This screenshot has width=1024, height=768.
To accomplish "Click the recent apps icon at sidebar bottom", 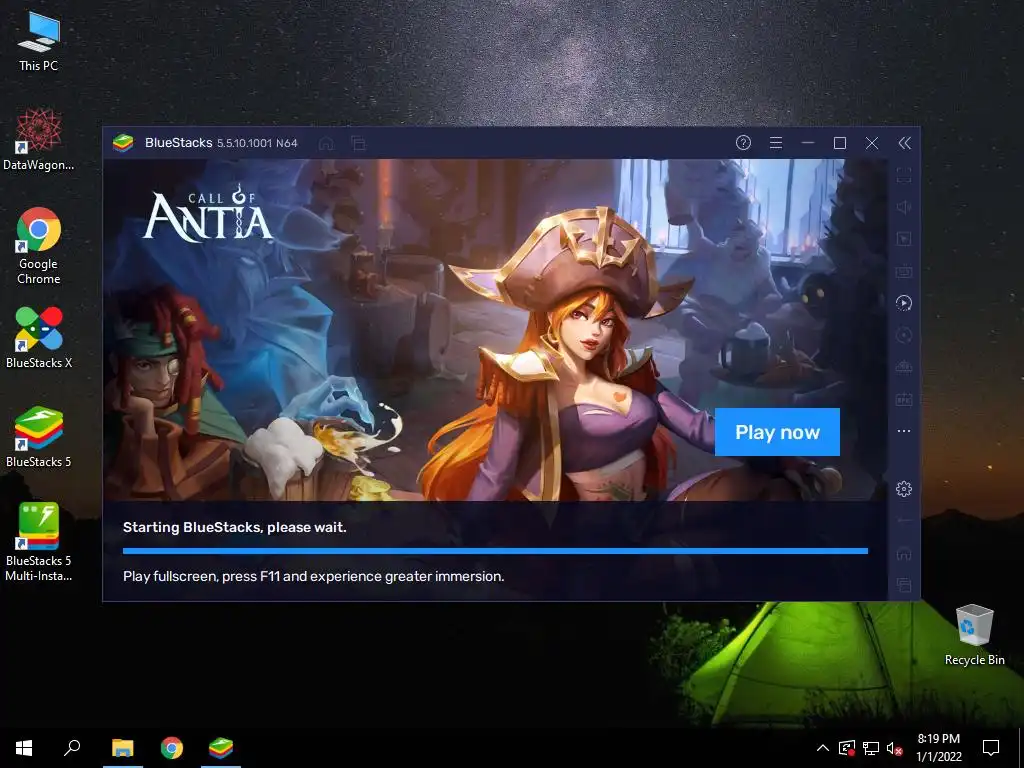I will tap(904, 584).
